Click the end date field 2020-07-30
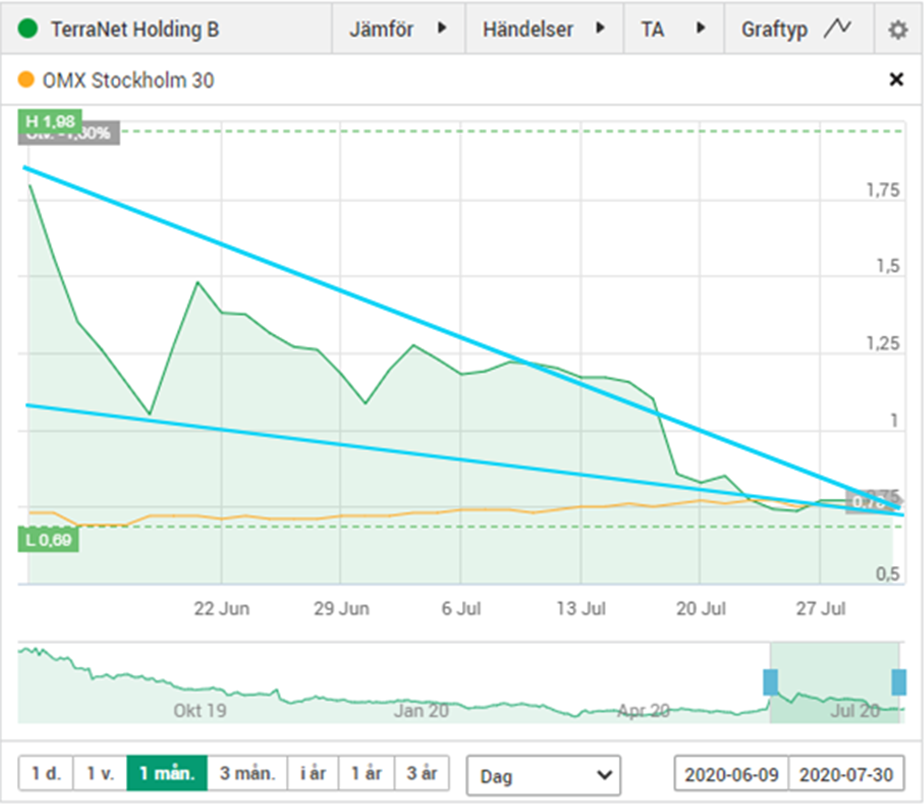Image resolution: width=924 pixels, height=804 pixels. point(846,773)
